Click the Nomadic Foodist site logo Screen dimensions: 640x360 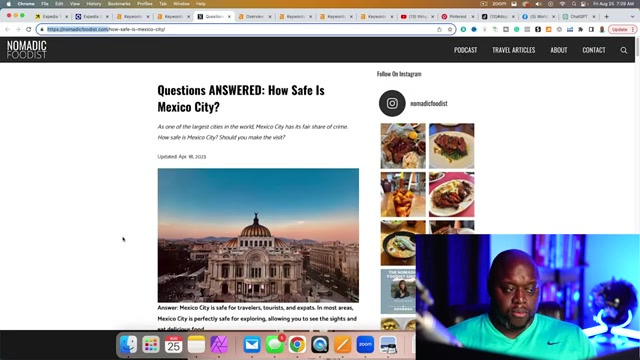pyautogui.click(x=27, y=50)
